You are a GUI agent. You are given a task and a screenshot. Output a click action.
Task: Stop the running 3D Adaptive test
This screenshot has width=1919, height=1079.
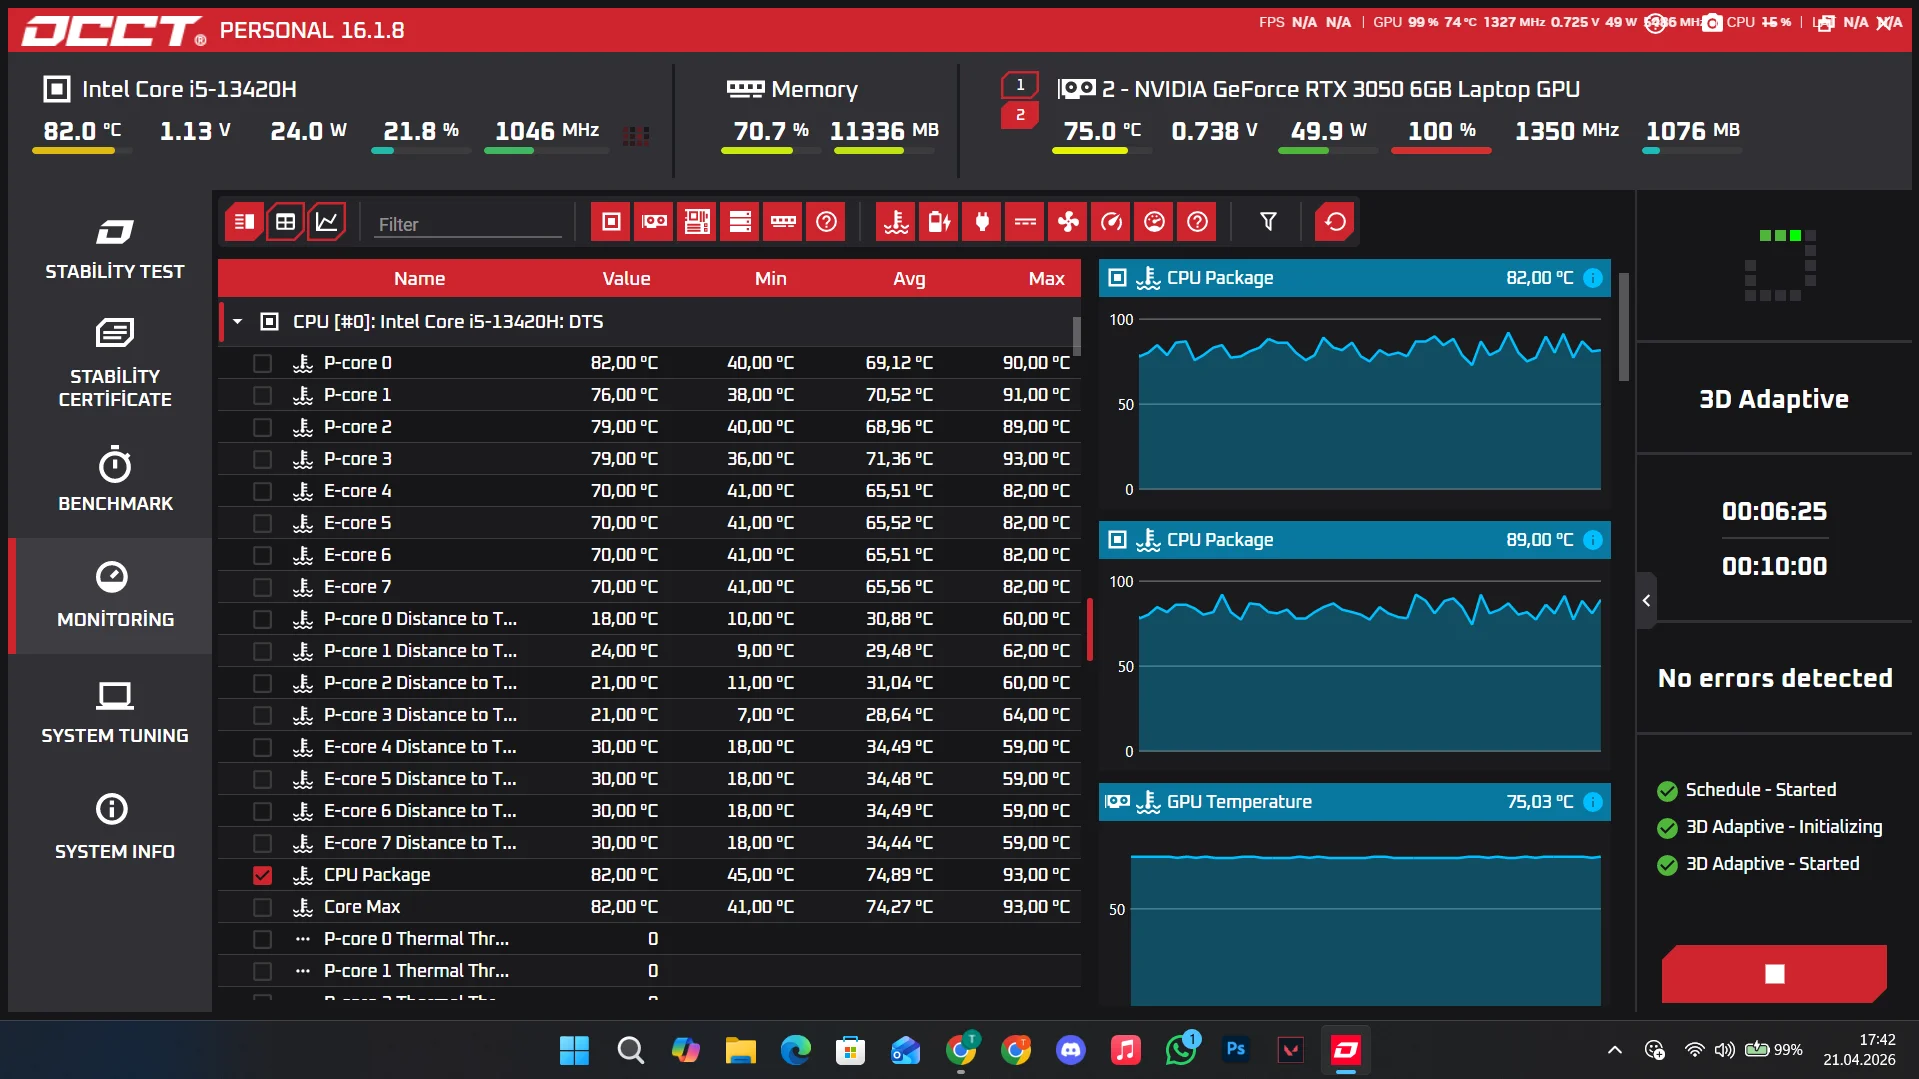(1774, 974)
